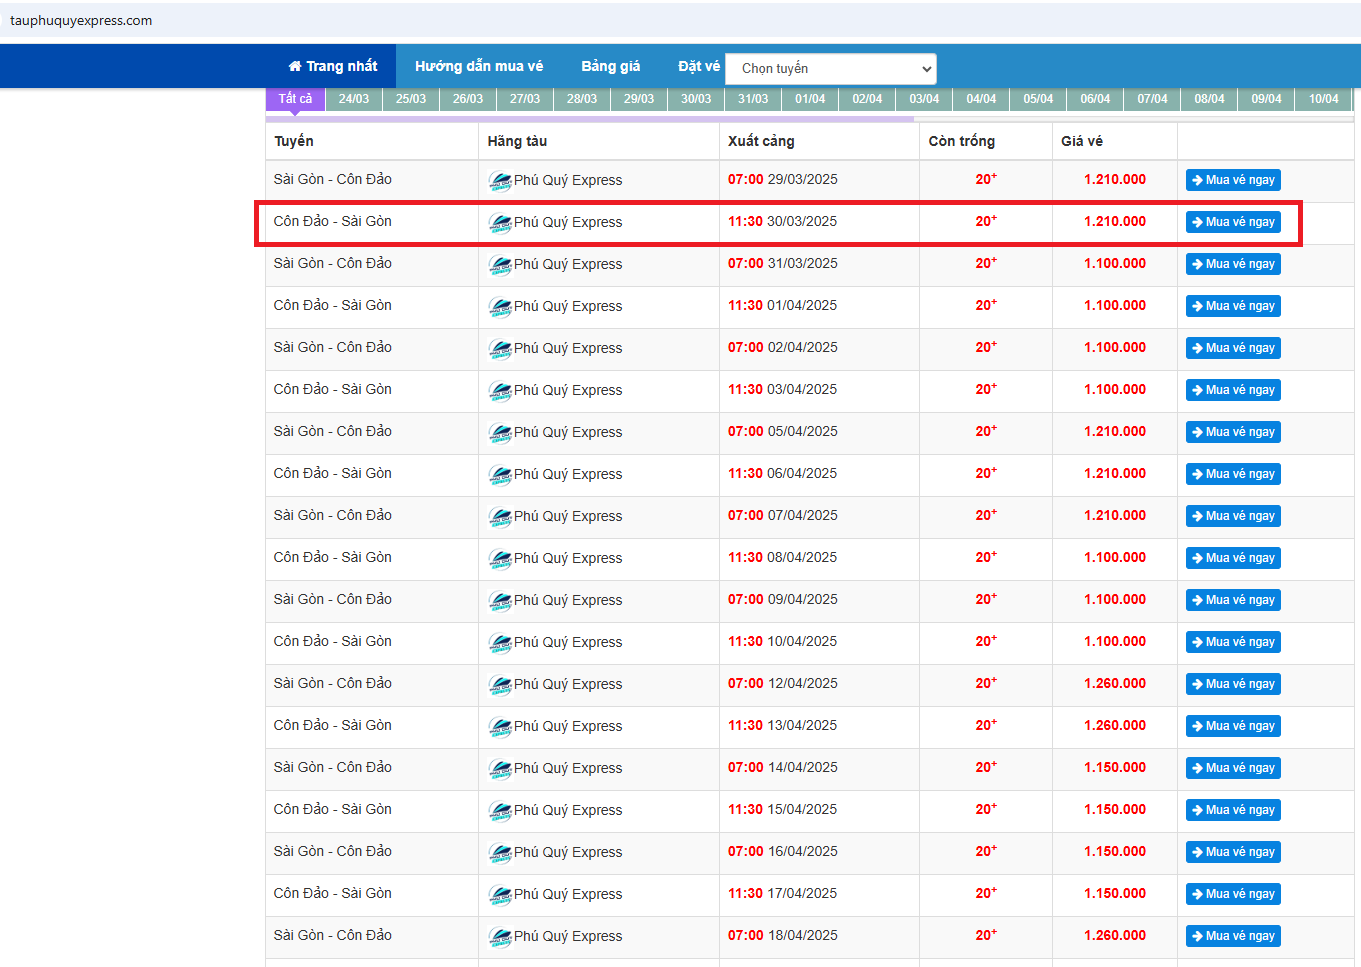Screen dimensions: 1361x967
Task: Click Phú Quý Express logo in 30/03/2025 row
Action: [x=500, y=223]
